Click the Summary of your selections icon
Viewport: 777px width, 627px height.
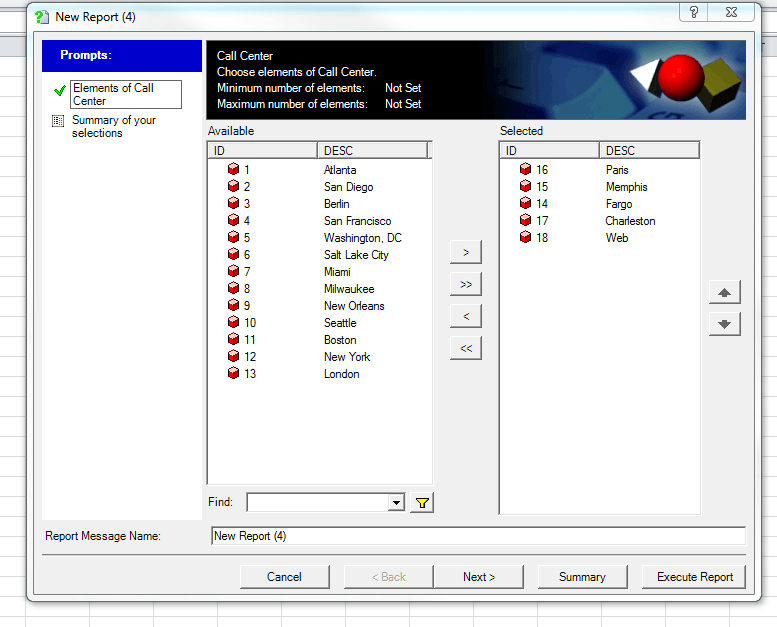(59, 121)
